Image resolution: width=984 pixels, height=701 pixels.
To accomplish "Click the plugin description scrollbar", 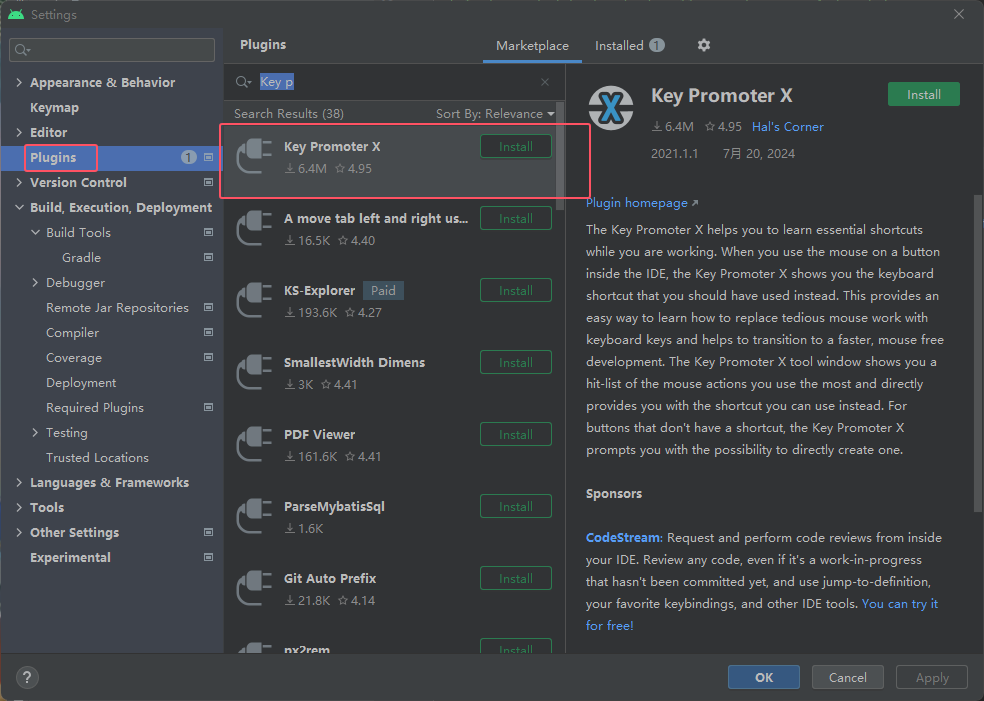I will (x=977, y=355).
